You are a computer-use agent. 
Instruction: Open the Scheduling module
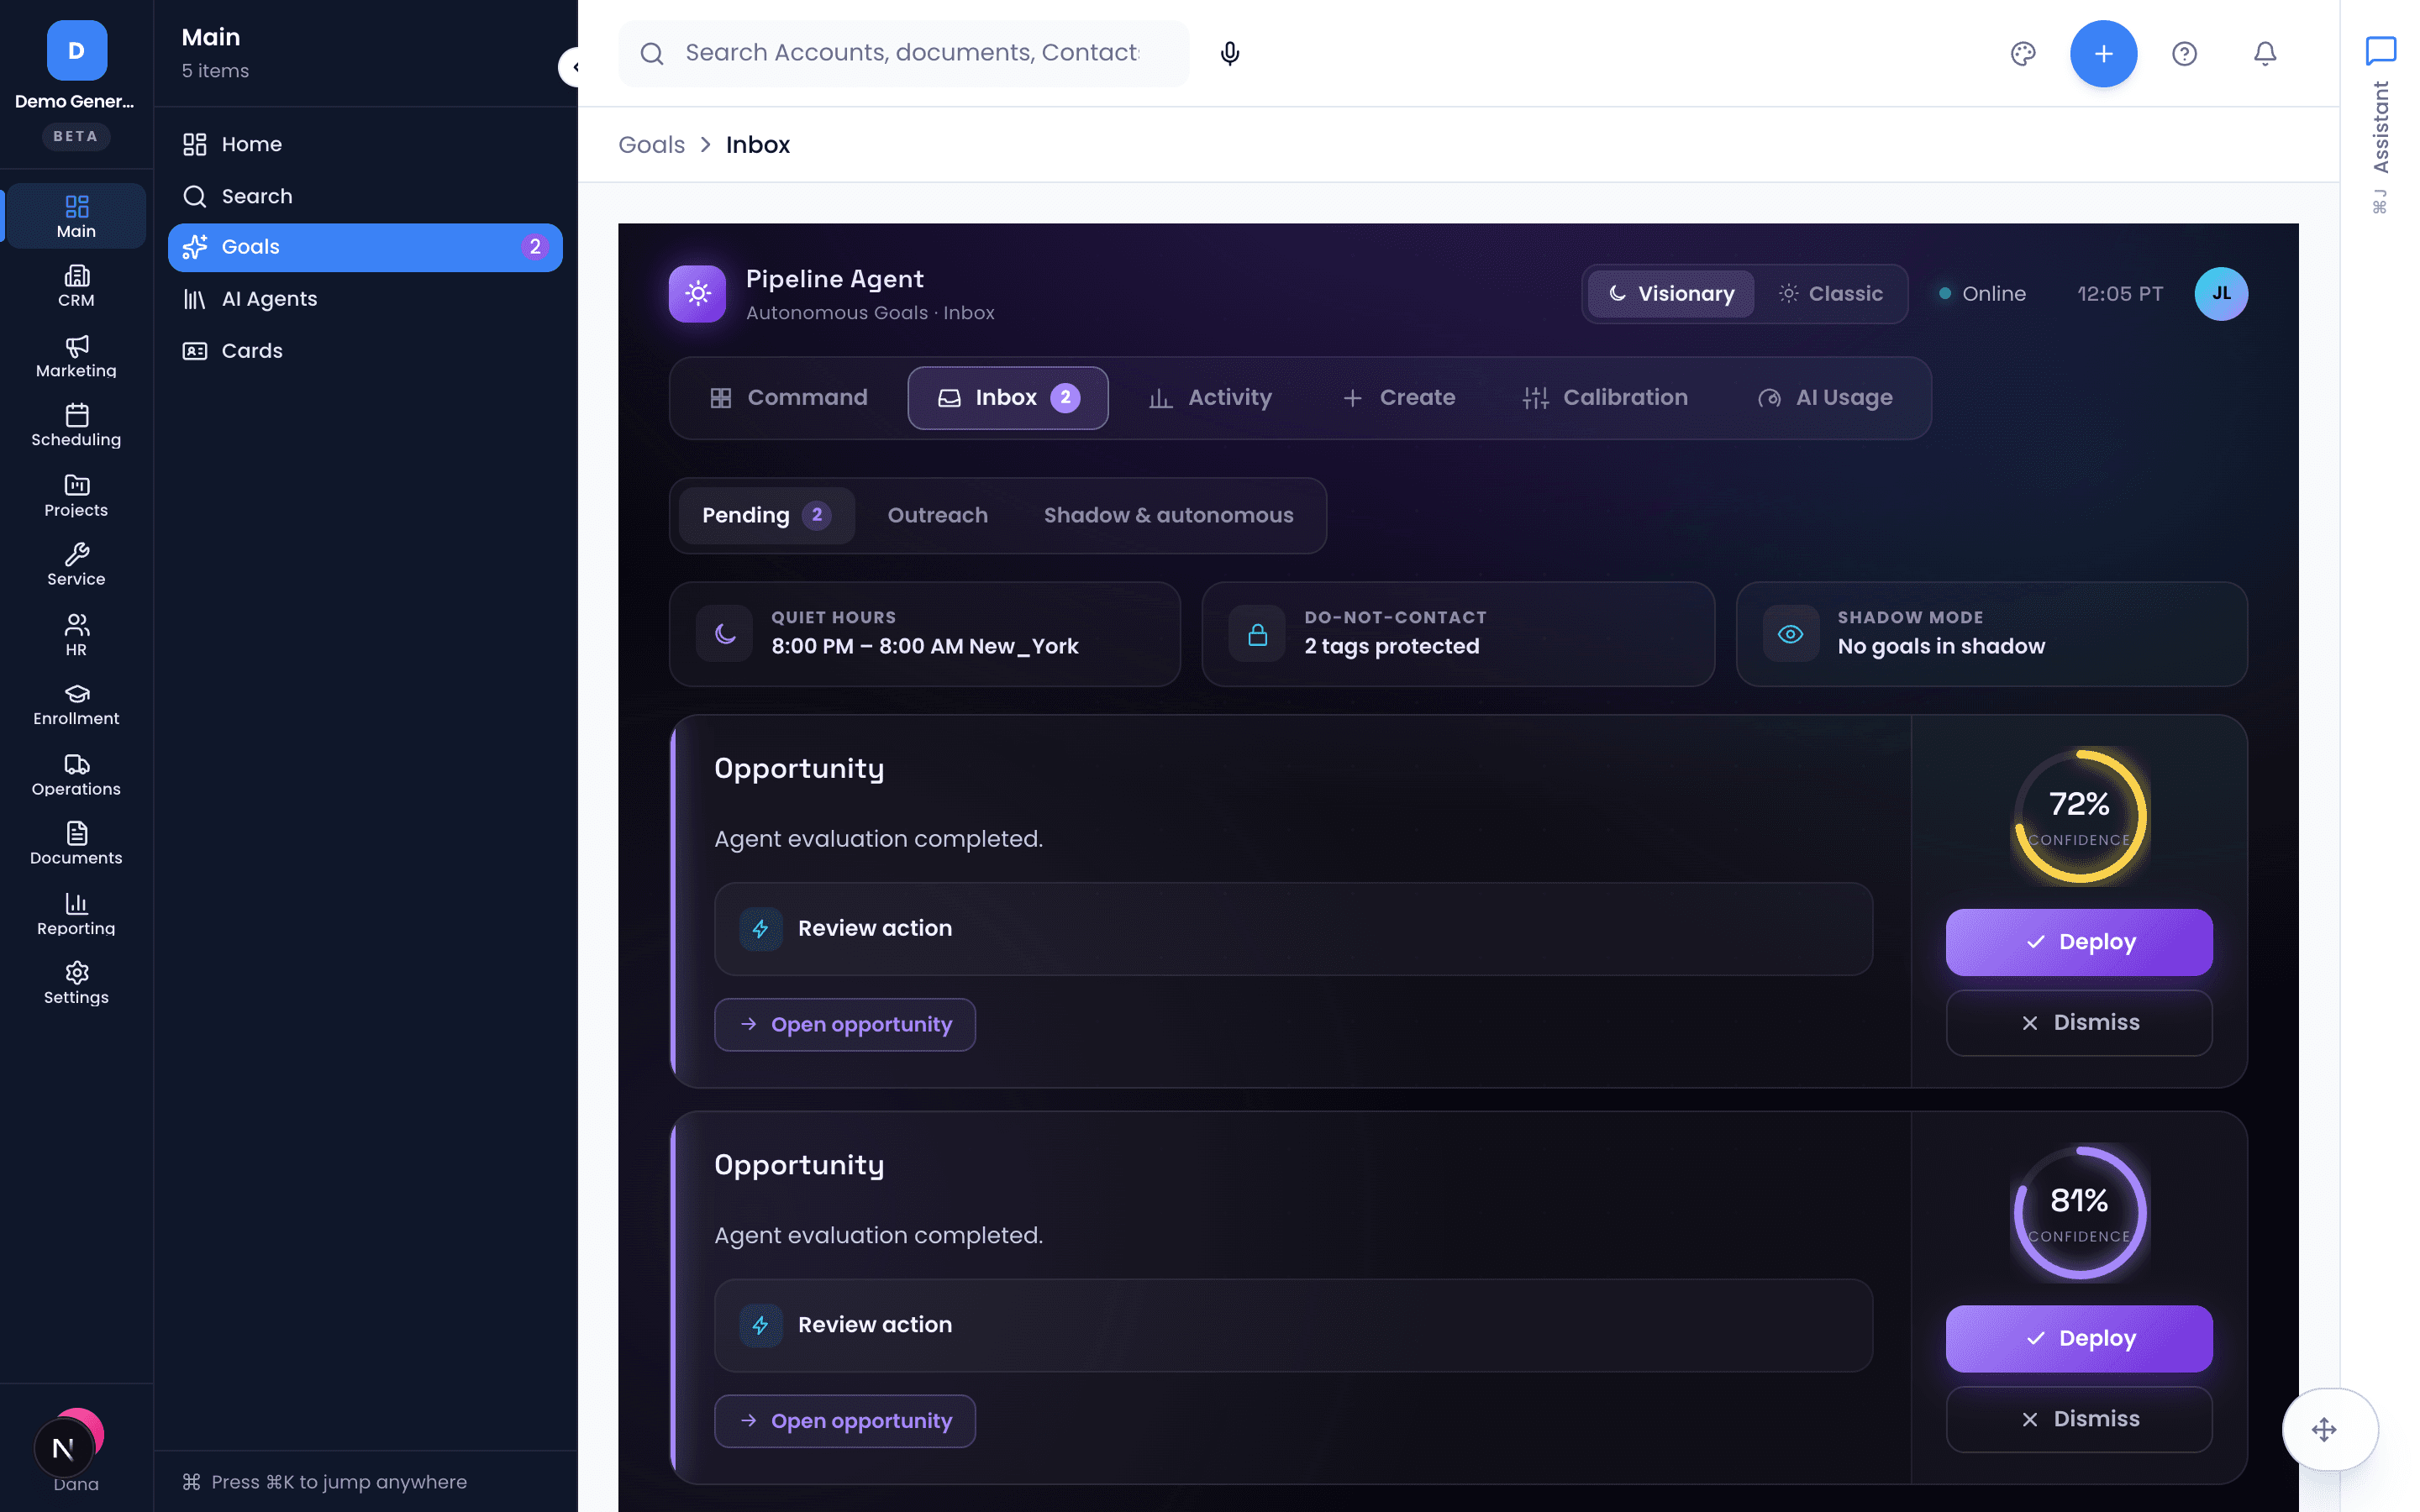click(x=76, y=425)
